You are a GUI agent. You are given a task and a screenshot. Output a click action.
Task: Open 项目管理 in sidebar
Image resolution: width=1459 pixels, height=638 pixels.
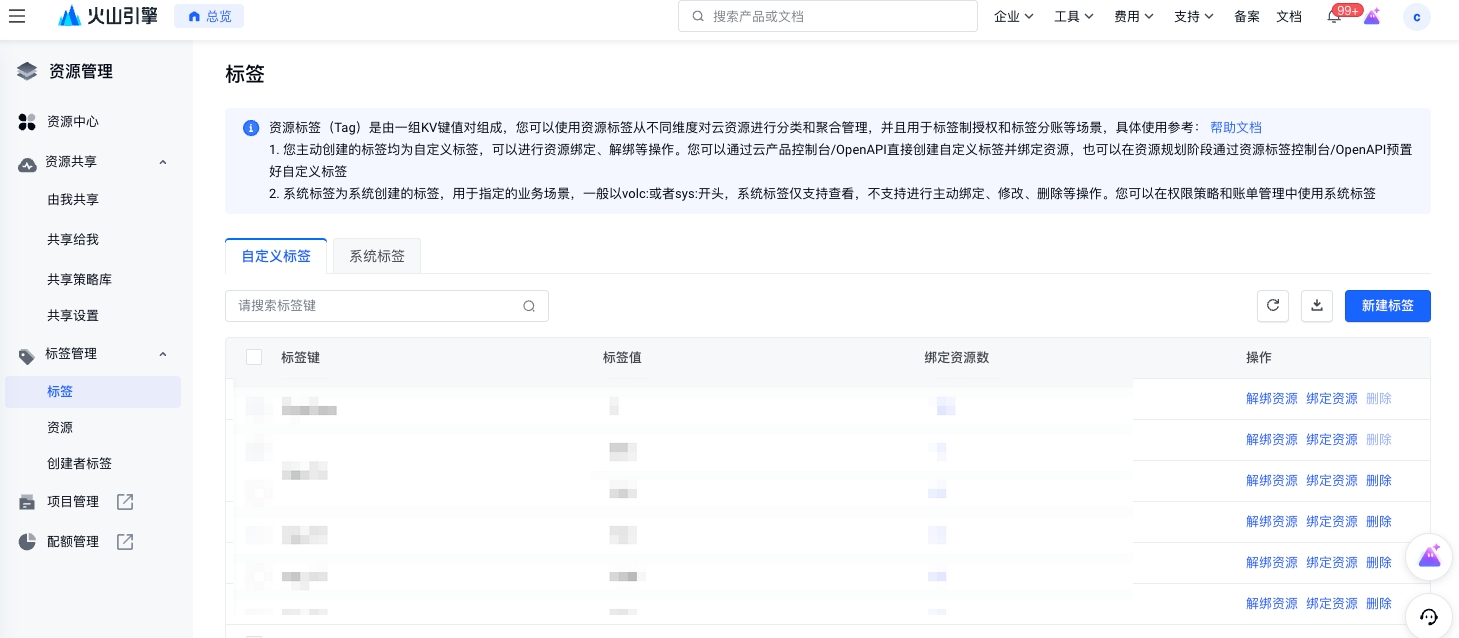tap(73, 502)
